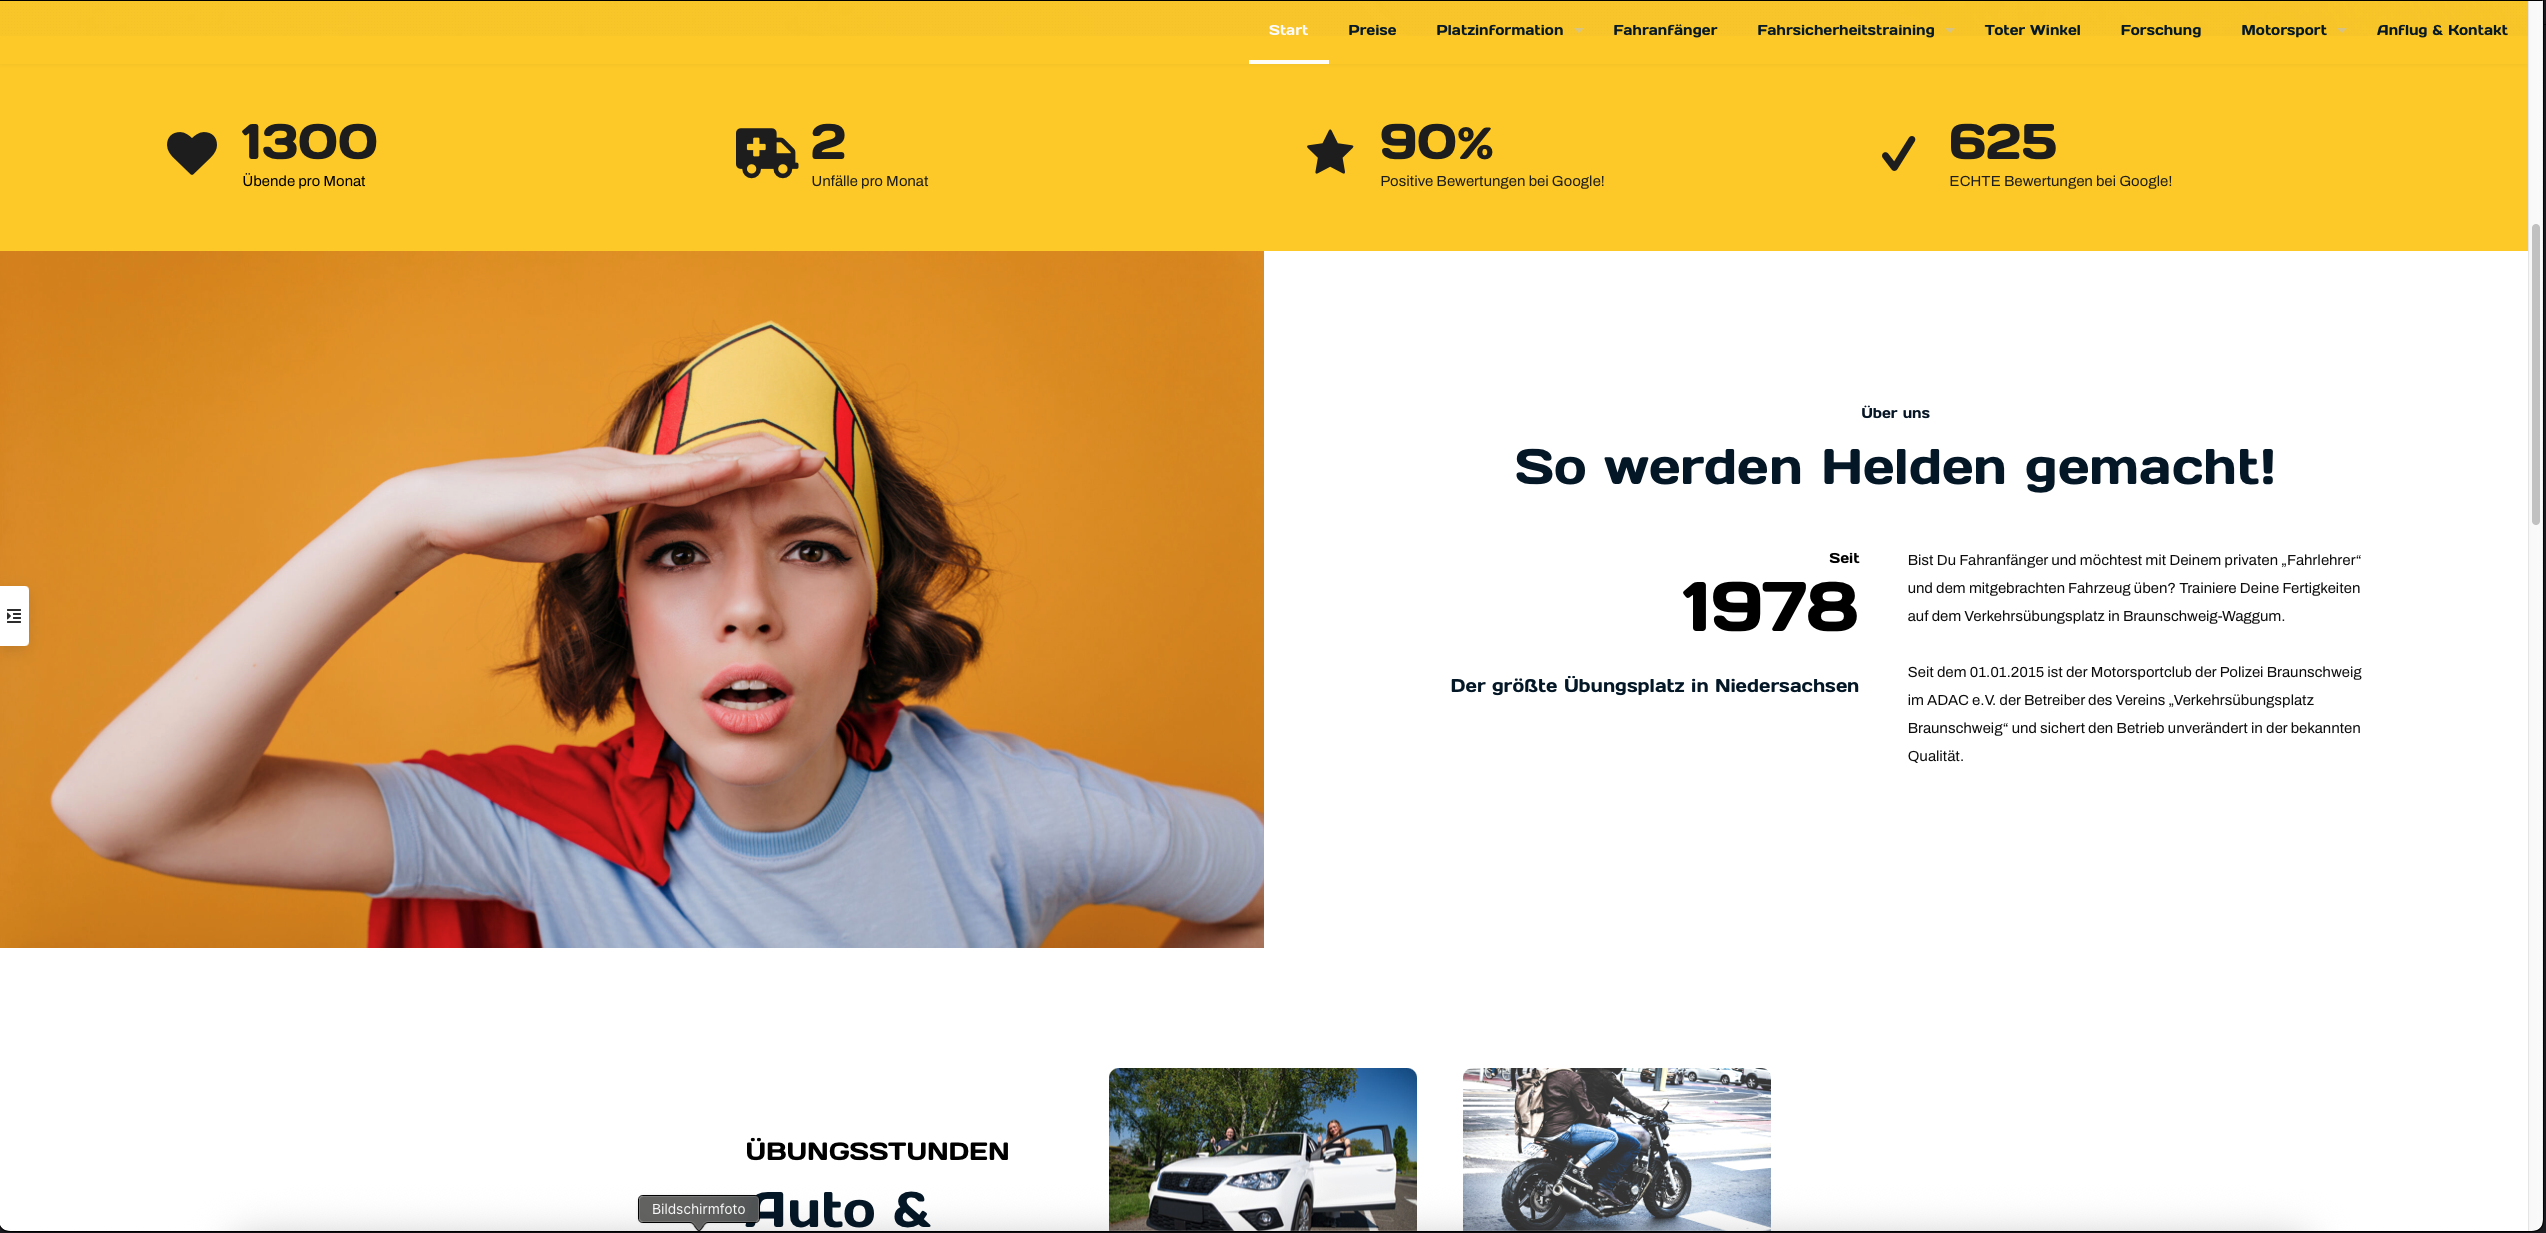Screen dimensions: 2546x1233
Task: Click the ambulance icon for Unfälle pro Monat
Action: pyautogui.click(x=767, y=153)
